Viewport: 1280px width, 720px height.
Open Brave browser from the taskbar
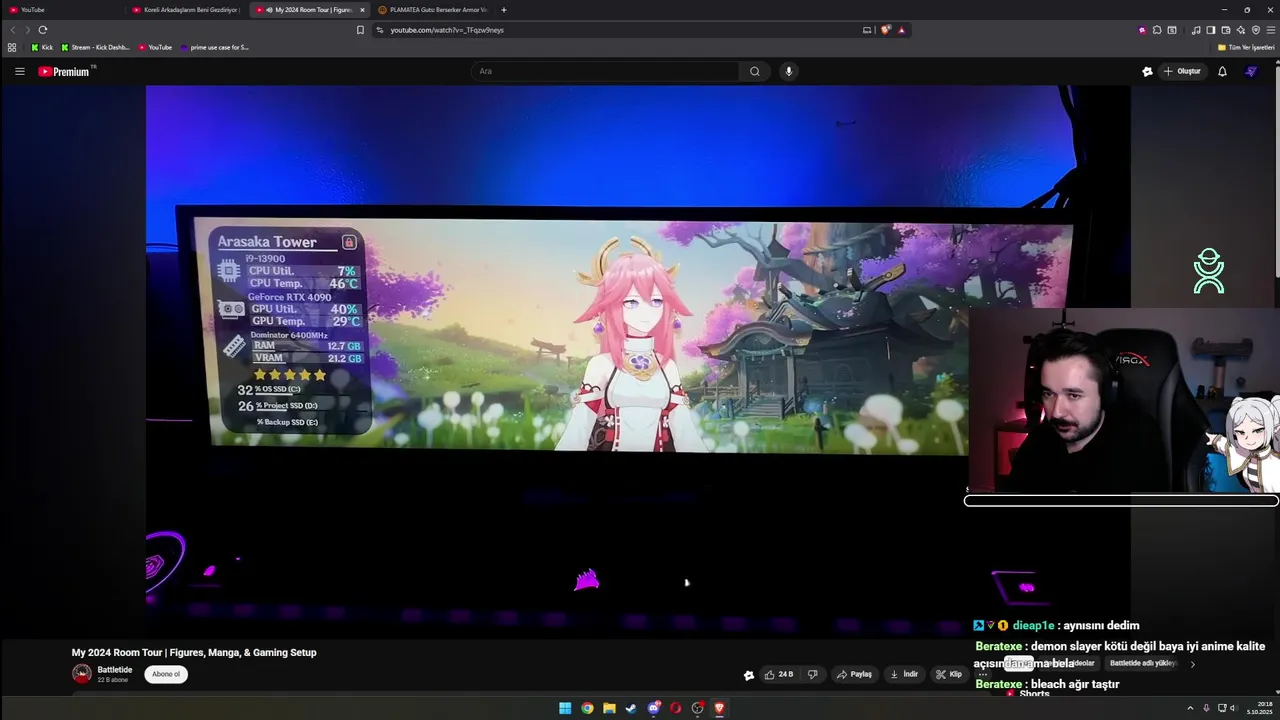(719, 708)
